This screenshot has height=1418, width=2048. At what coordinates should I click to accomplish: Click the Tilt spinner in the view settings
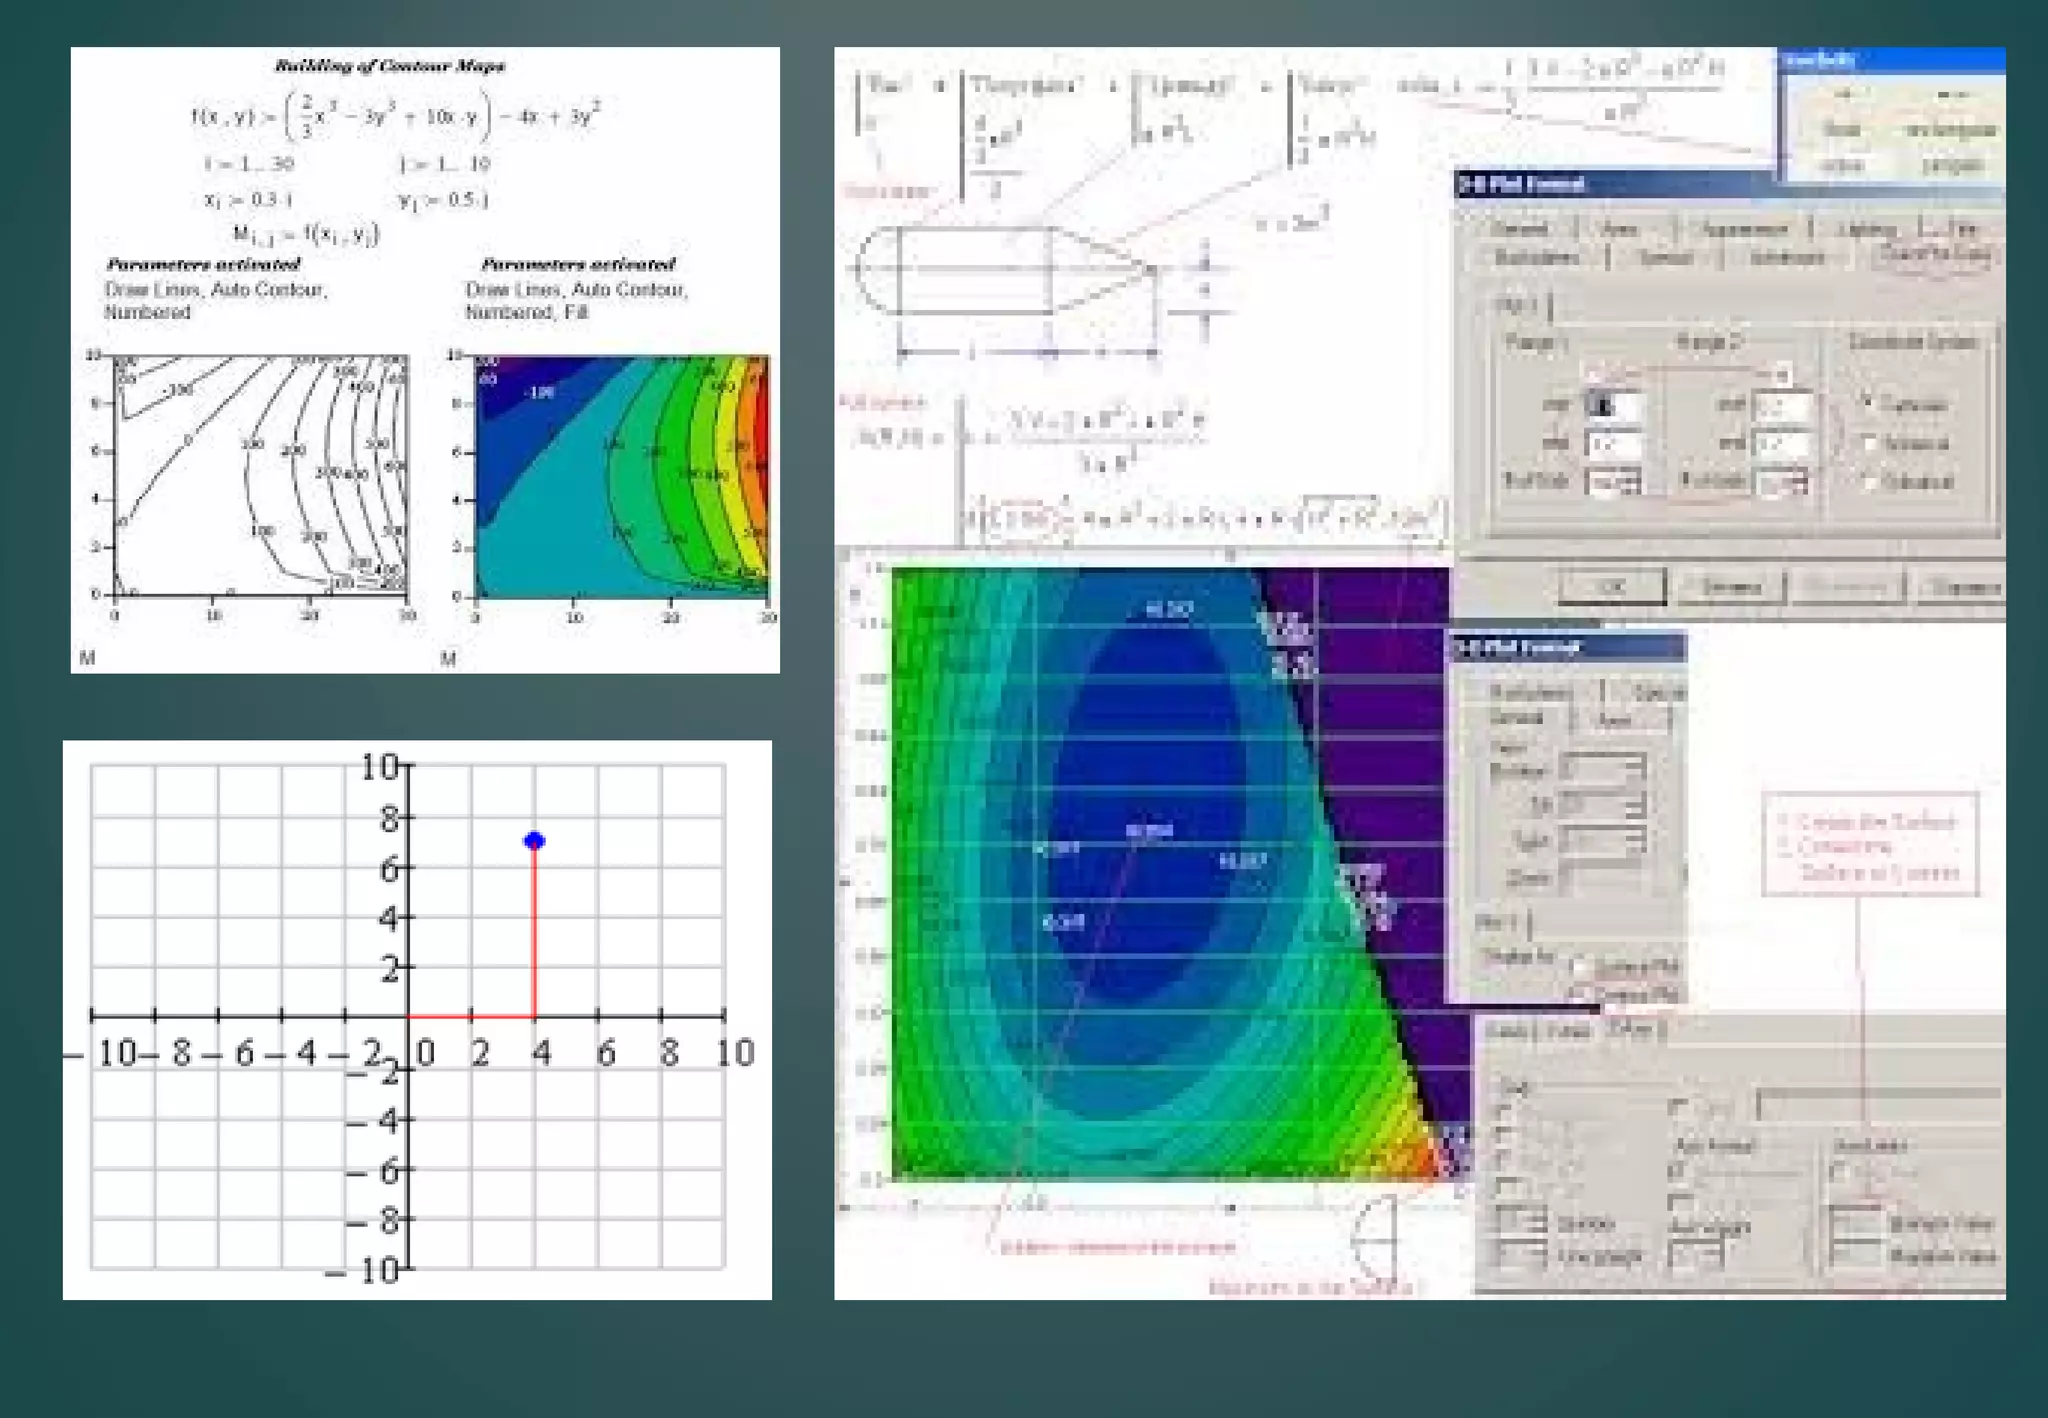tap(1602, 805)
